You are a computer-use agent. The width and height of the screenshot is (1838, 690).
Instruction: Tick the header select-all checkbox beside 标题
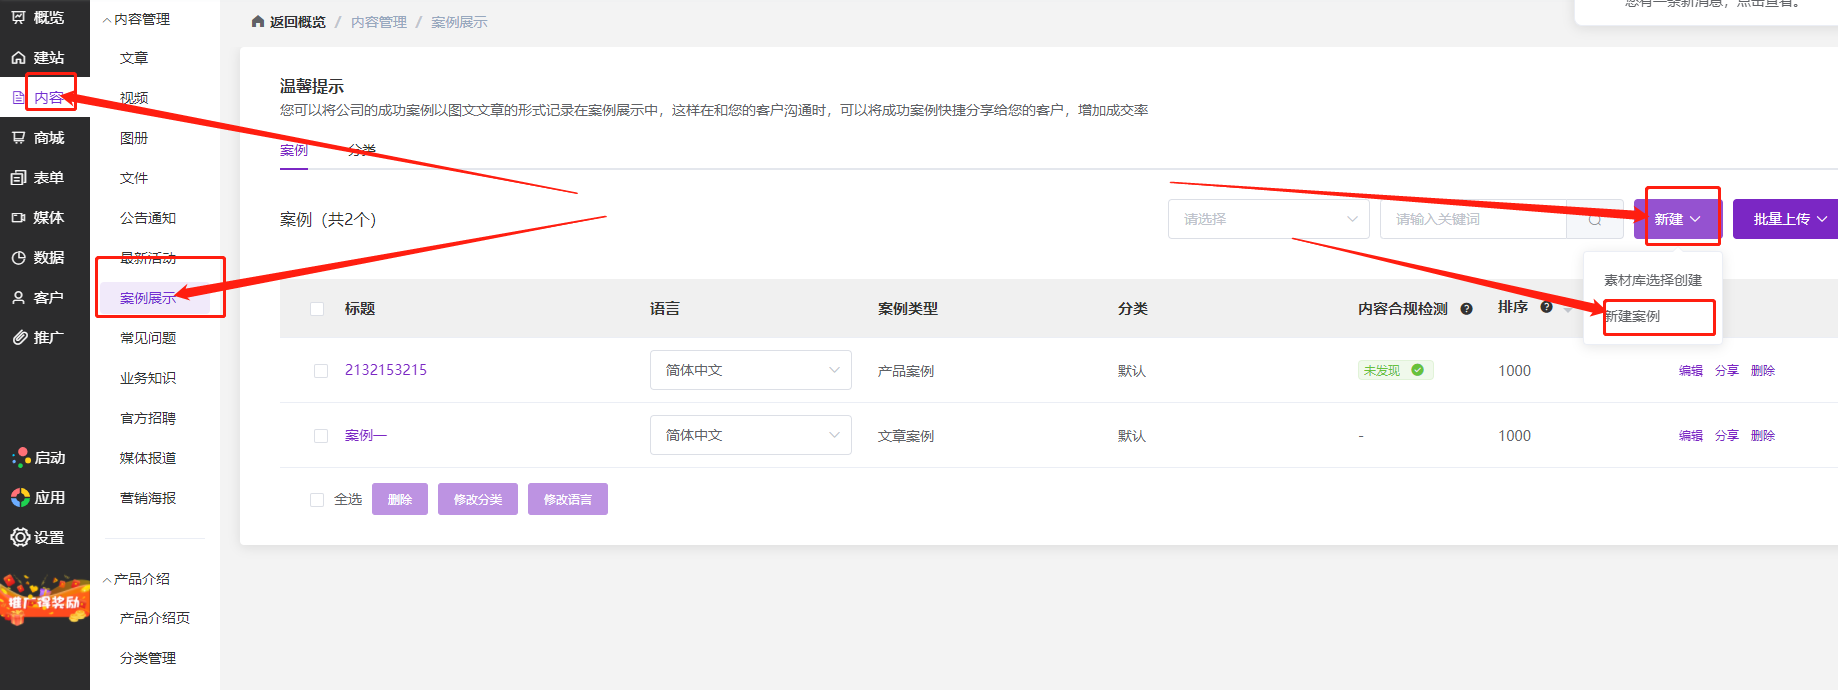(317, 309)
